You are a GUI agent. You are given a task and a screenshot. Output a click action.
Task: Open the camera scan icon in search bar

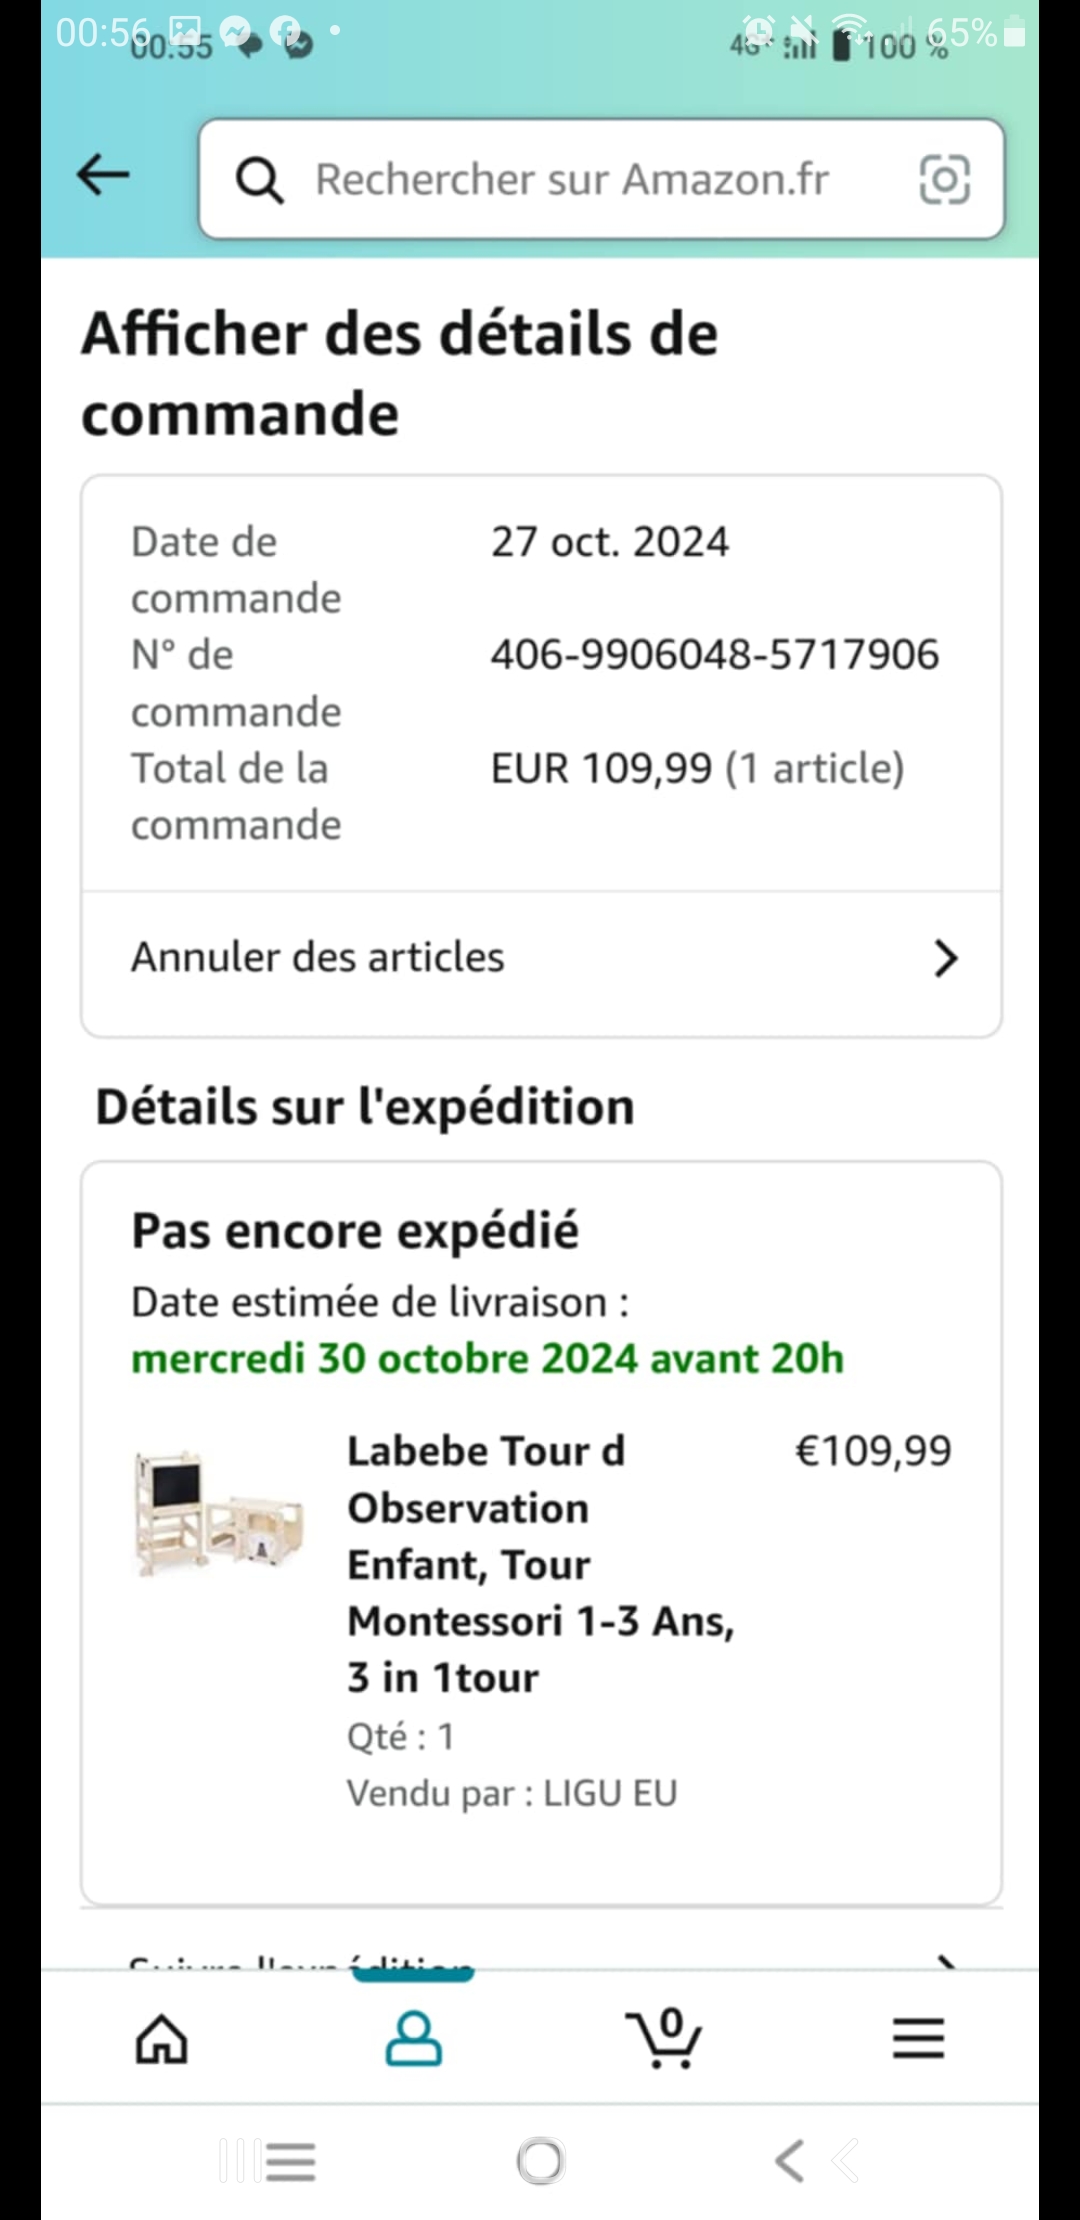pyautogui.click(x=944, y=180)
